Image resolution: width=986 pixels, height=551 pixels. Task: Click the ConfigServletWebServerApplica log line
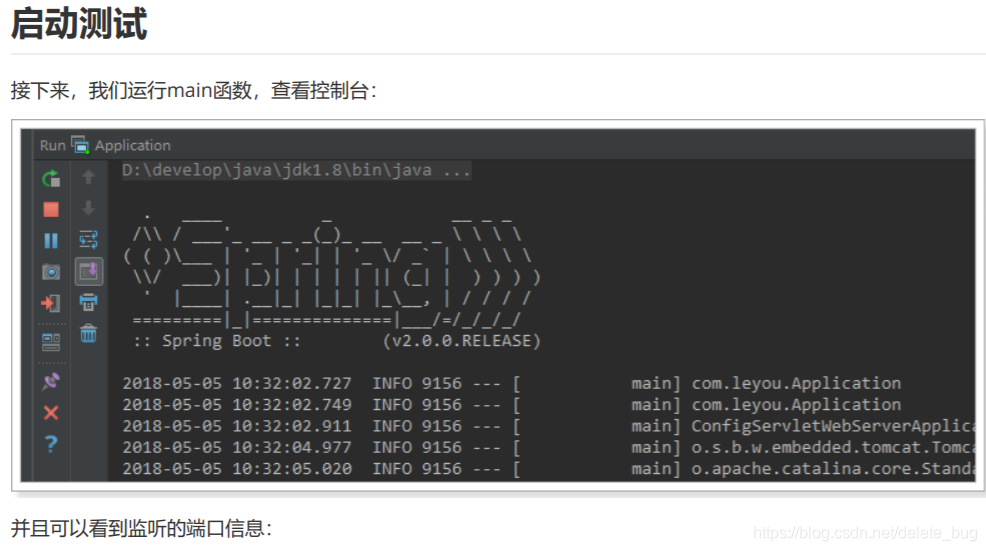(548, 426)
